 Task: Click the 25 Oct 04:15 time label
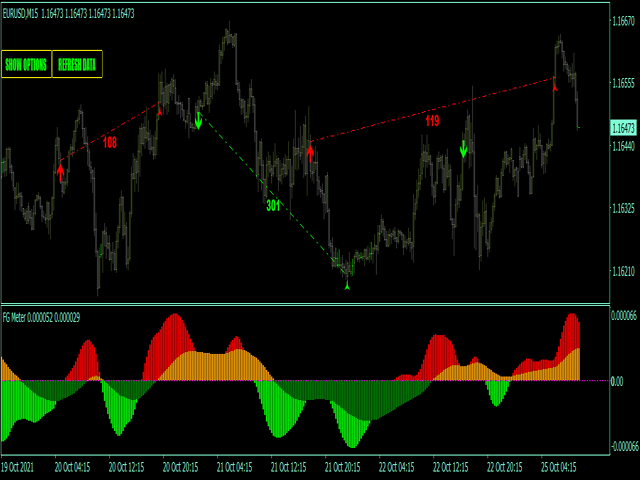[x=559, y=467]
